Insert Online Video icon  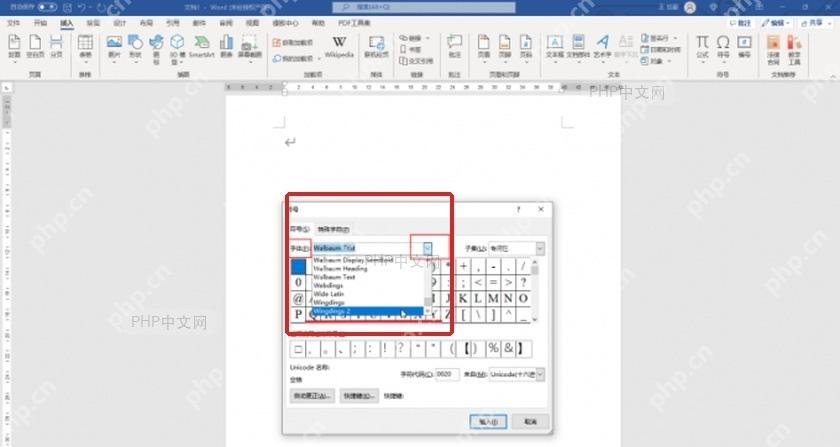[x=376, y=46]
